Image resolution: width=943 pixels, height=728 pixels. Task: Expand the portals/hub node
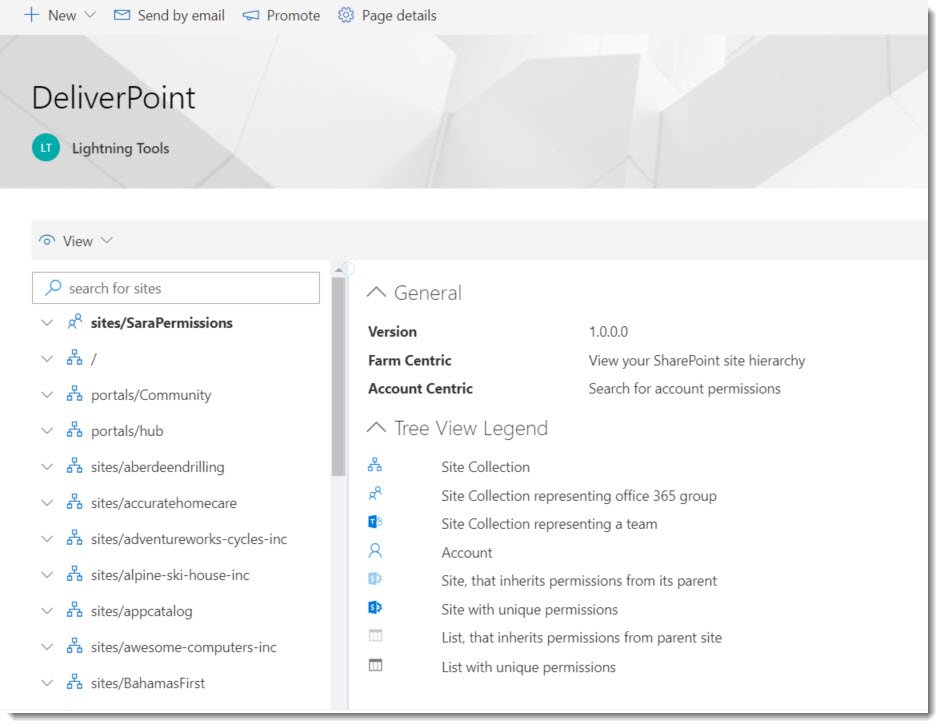[x=47, y=431]
